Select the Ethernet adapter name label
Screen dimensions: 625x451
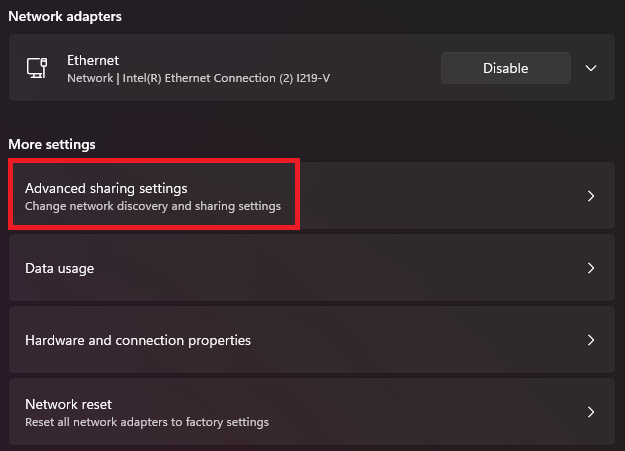click(x=93, y=60)
